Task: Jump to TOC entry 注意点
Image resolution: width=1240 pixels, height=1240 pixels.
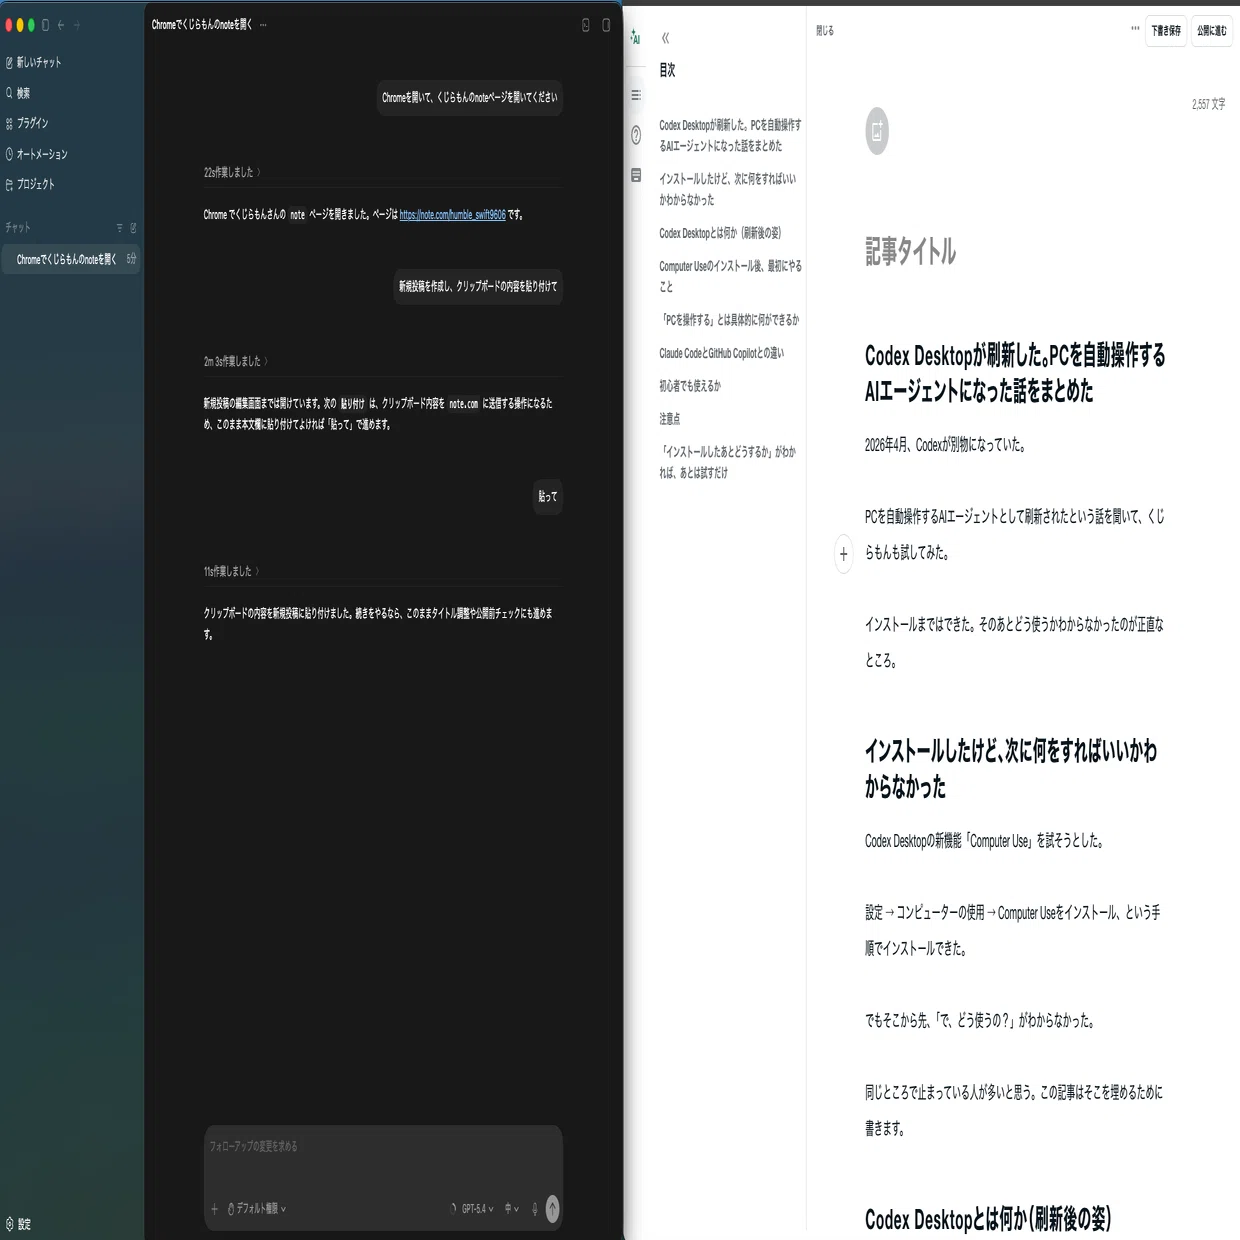Action: [670, 419]
